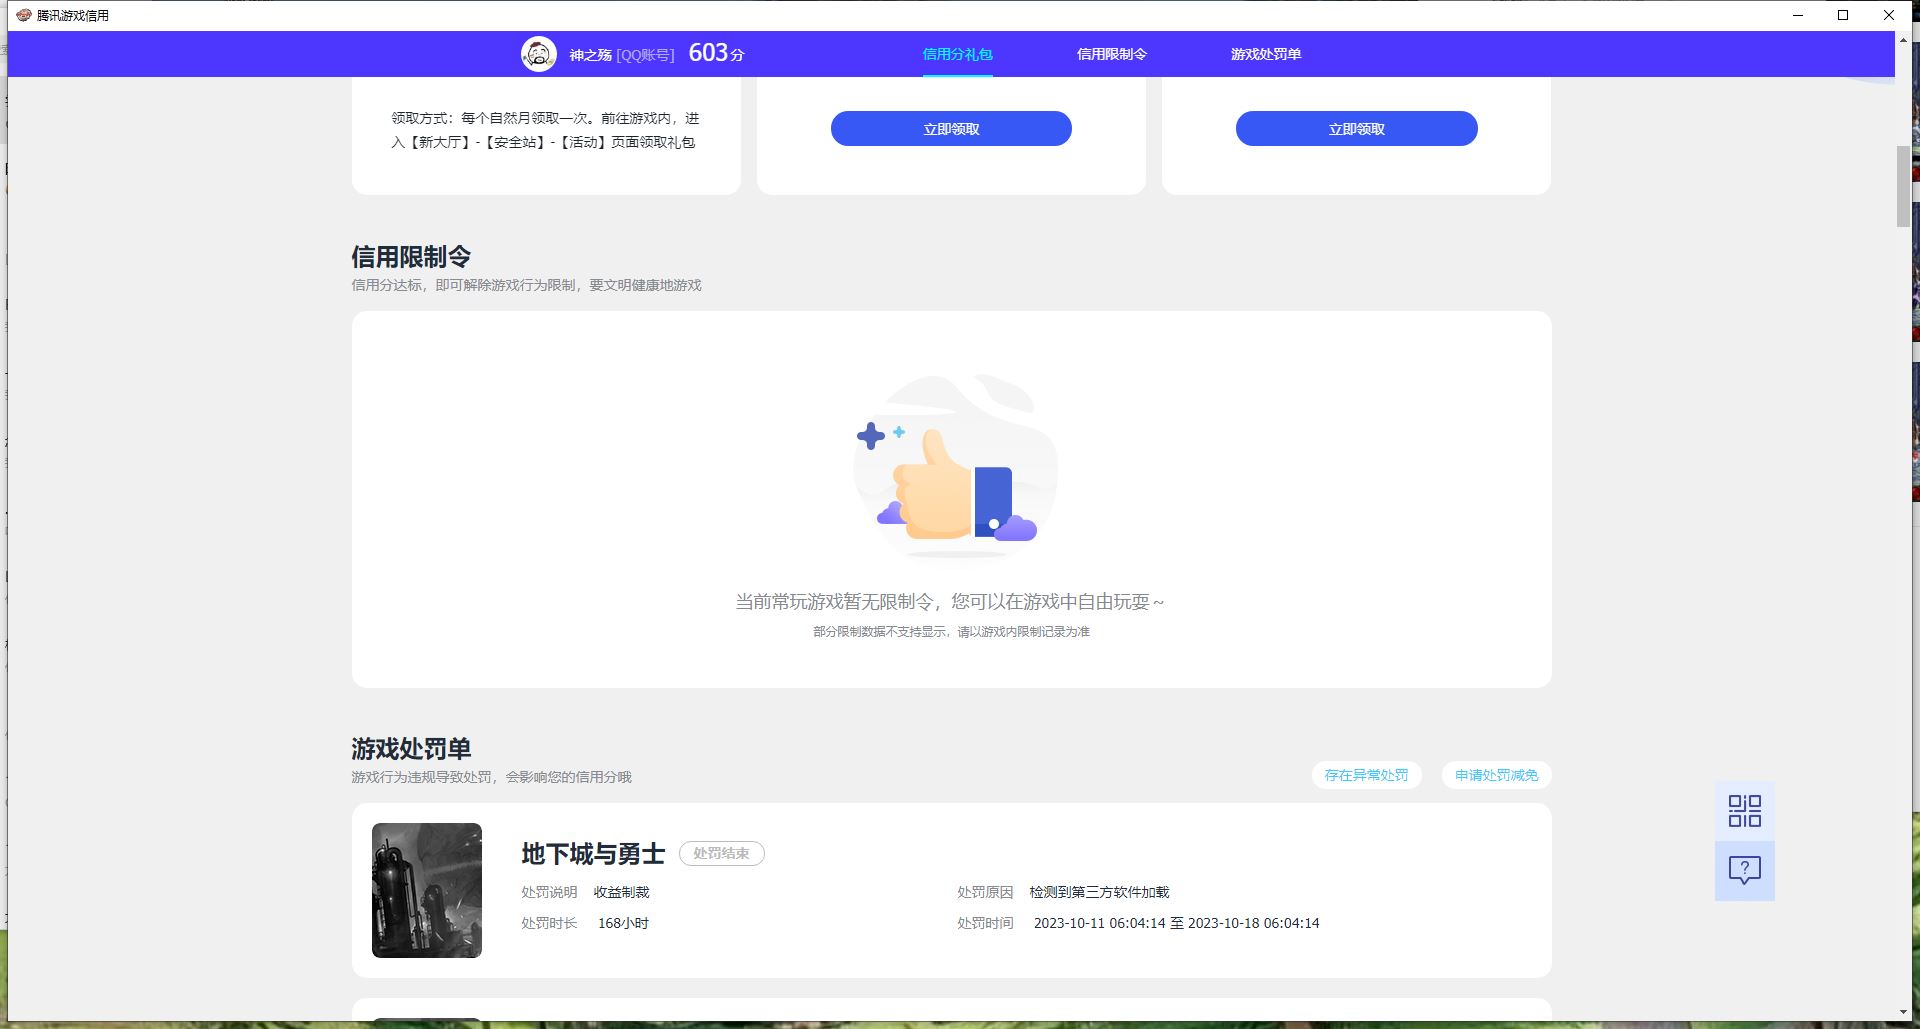Click the user avatar icon in header
Screen dimensions: 1920x1029
[538, 54]
